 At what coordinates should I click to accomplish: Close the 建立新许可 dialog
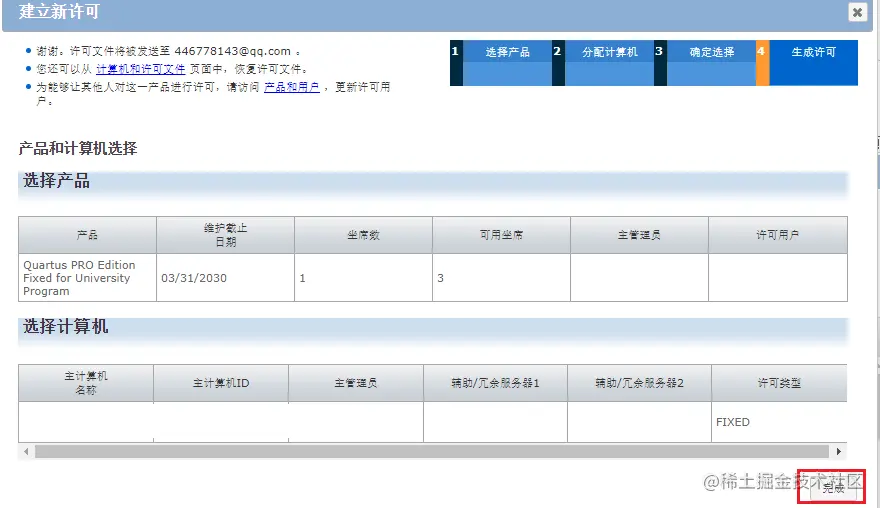pyautogui.click(x=857, y=12)
